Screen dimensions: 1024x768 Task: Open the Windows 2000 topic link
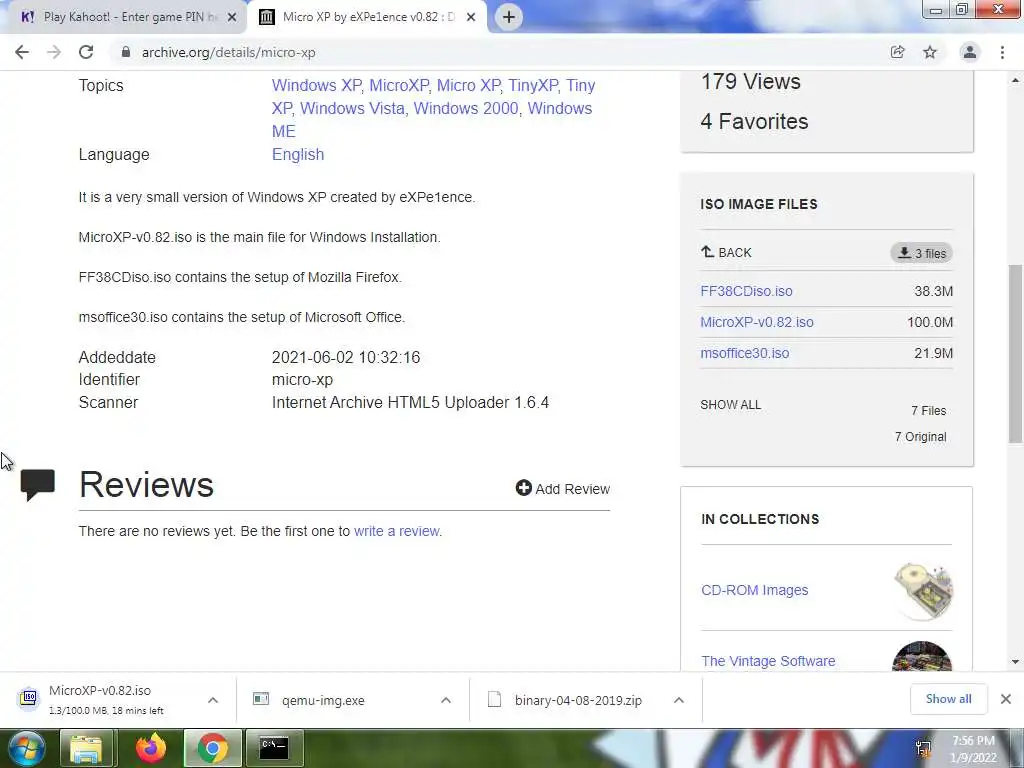466,108
